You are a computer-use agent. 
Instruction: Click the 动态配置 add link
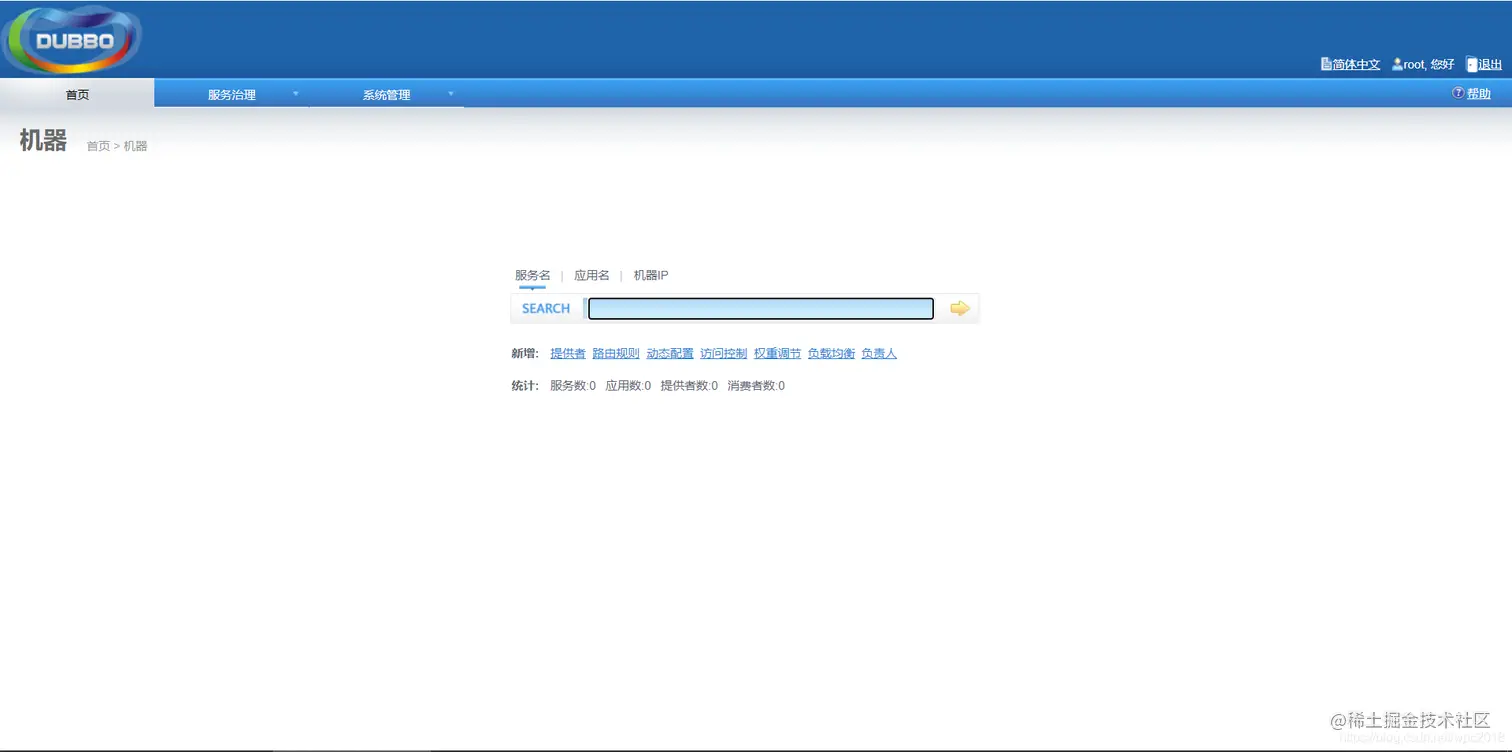pos(670,353)
